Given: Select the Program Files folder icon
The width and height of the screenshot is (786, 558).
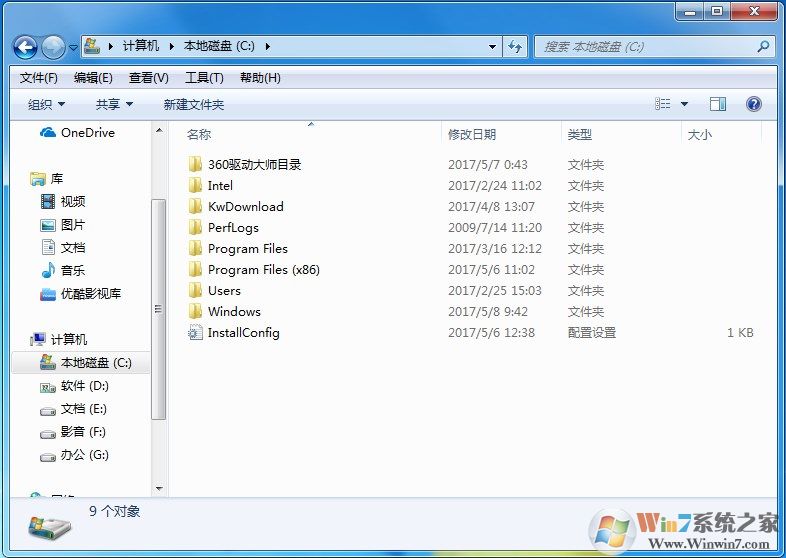Looking at the screenshot, I should (195, 248).
